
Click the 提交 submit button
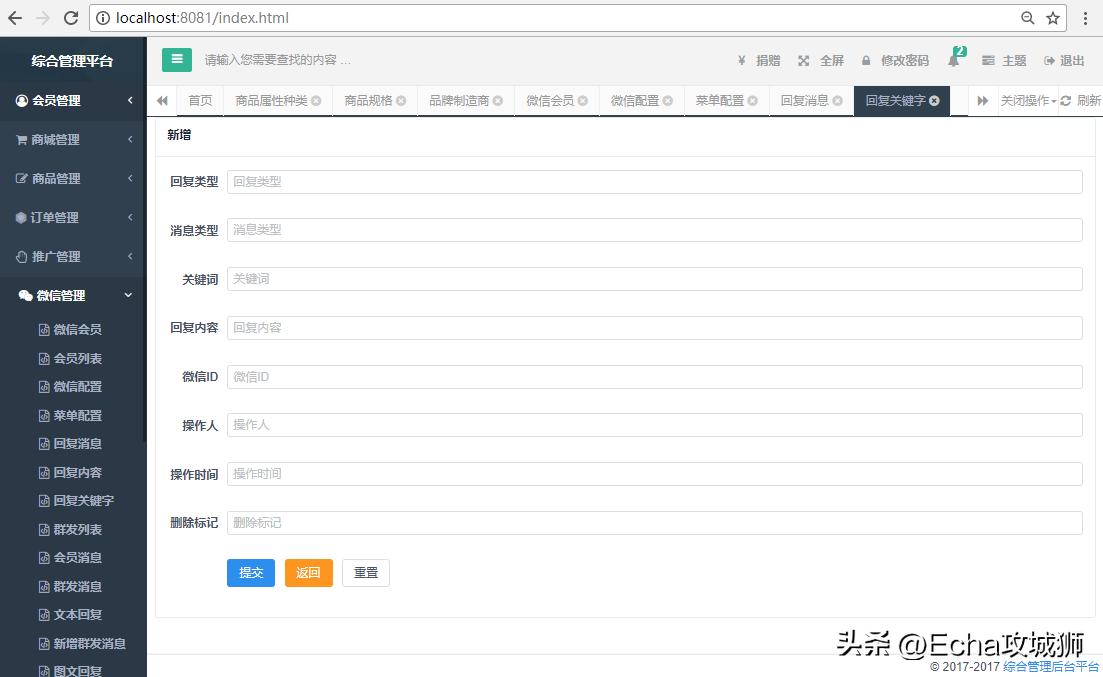coord(250,572)
